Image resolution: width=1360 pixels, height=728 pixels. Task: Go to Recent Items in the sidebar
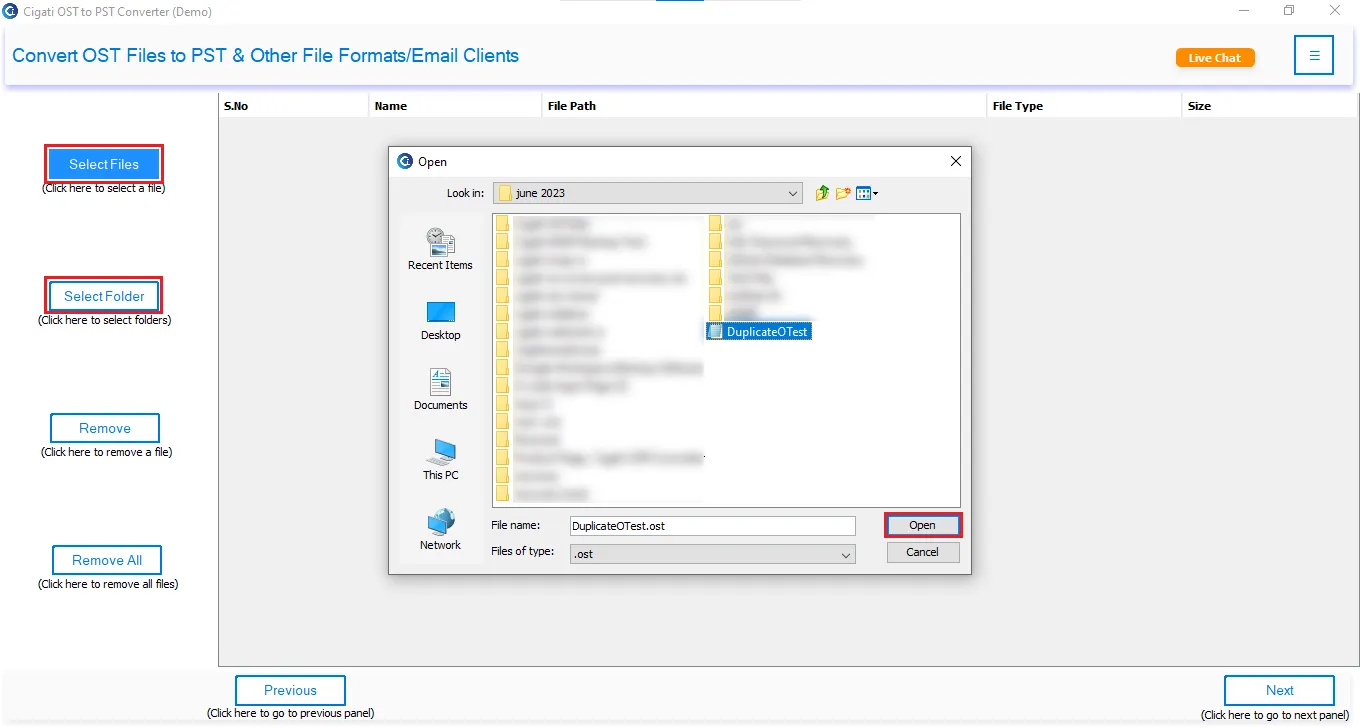click(x=440, y=249)
